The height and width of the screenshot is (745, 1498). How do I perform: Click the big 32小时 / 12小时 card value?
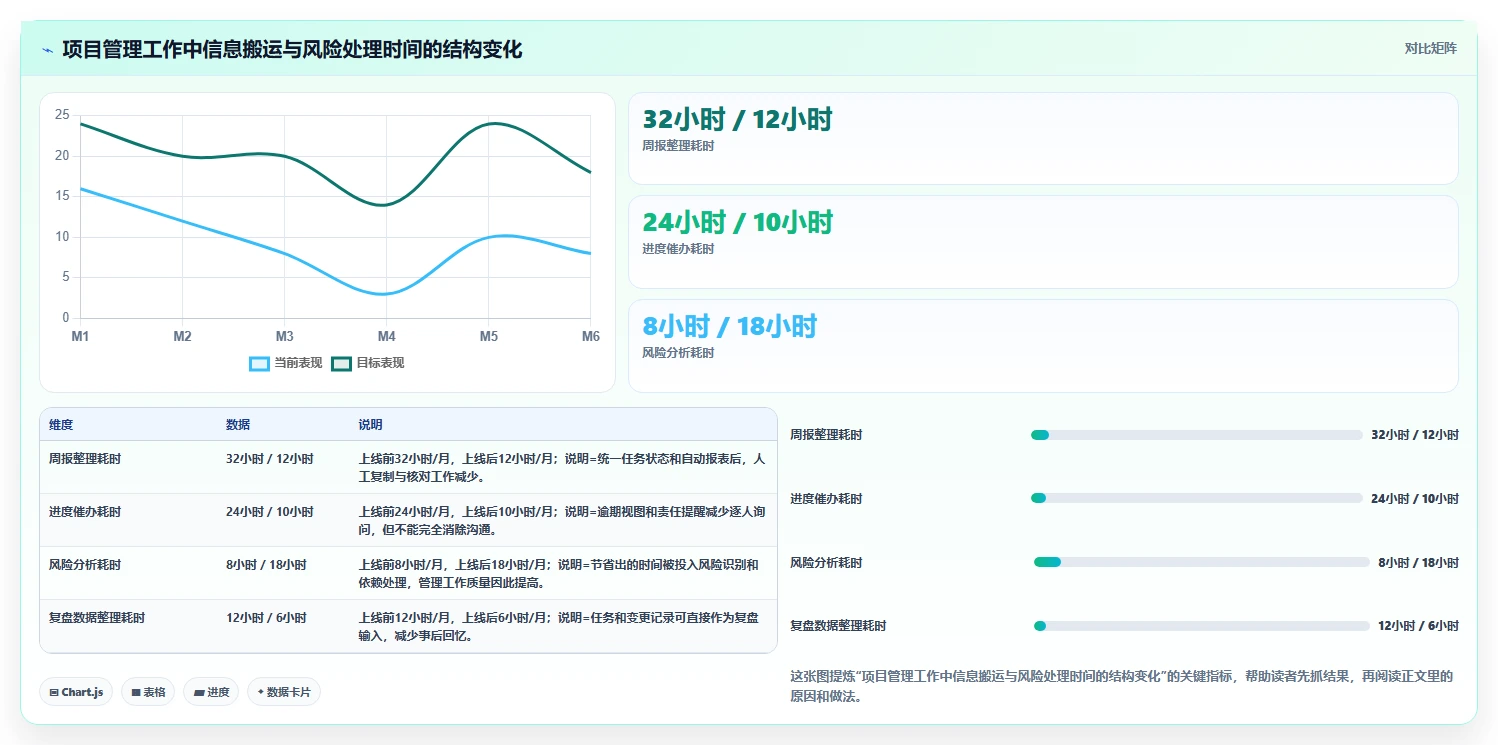pos(737,120)
